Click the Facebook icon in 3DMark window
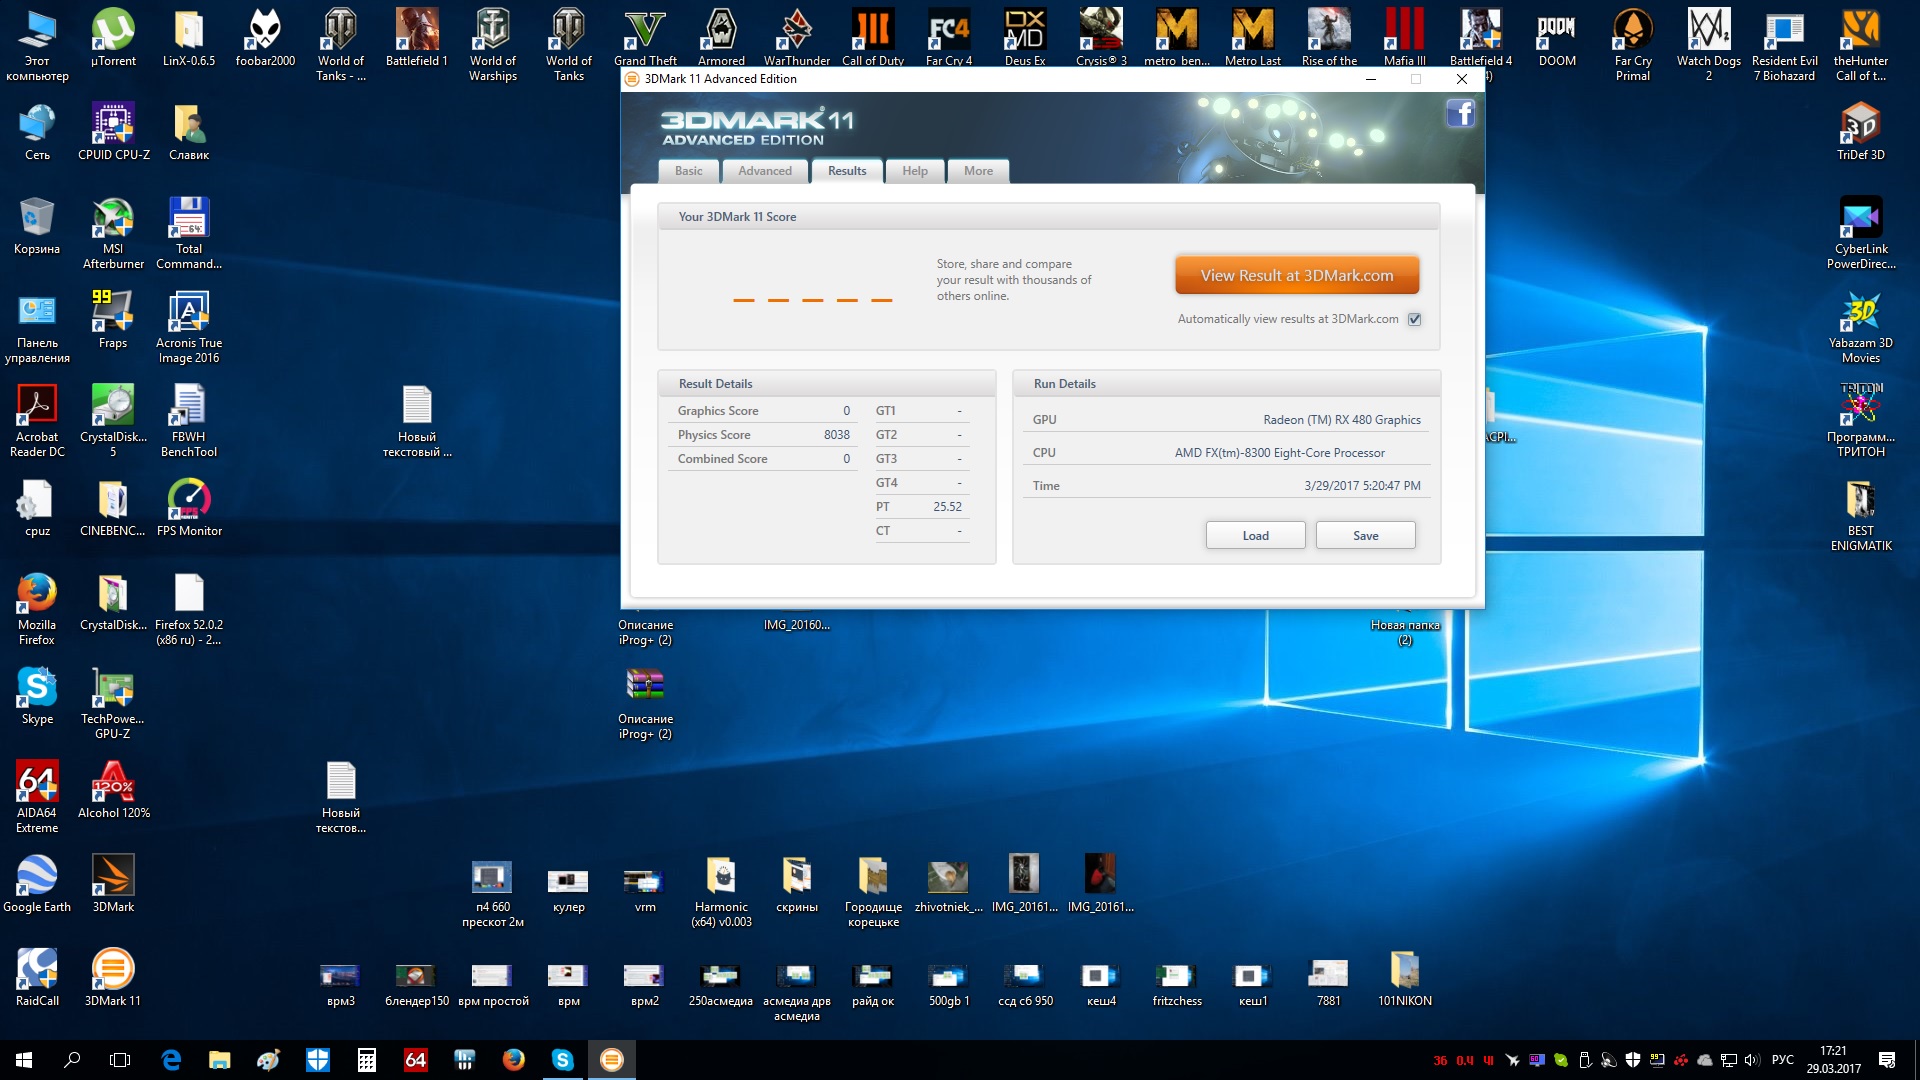This screenshot has width=1920, height=1080. tap(1460, 113)
